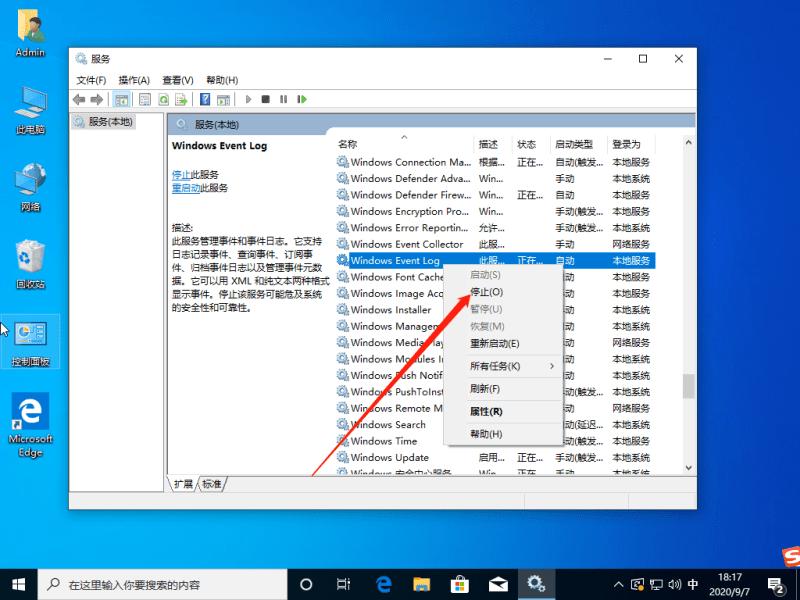Open the volume icon in system tray
800x600 pixels.
(x=674, y=584)
